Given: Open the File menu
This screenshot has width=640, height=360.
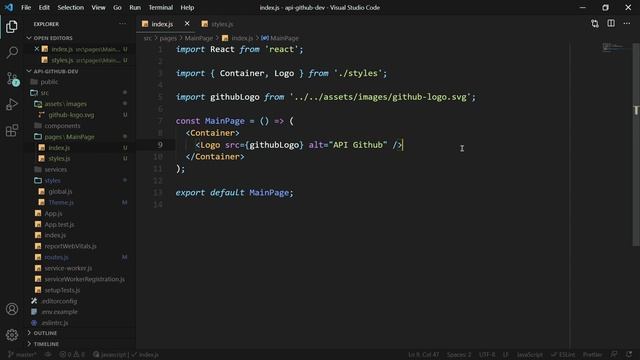Looking at the screenshot, I should tap(26, 7).
